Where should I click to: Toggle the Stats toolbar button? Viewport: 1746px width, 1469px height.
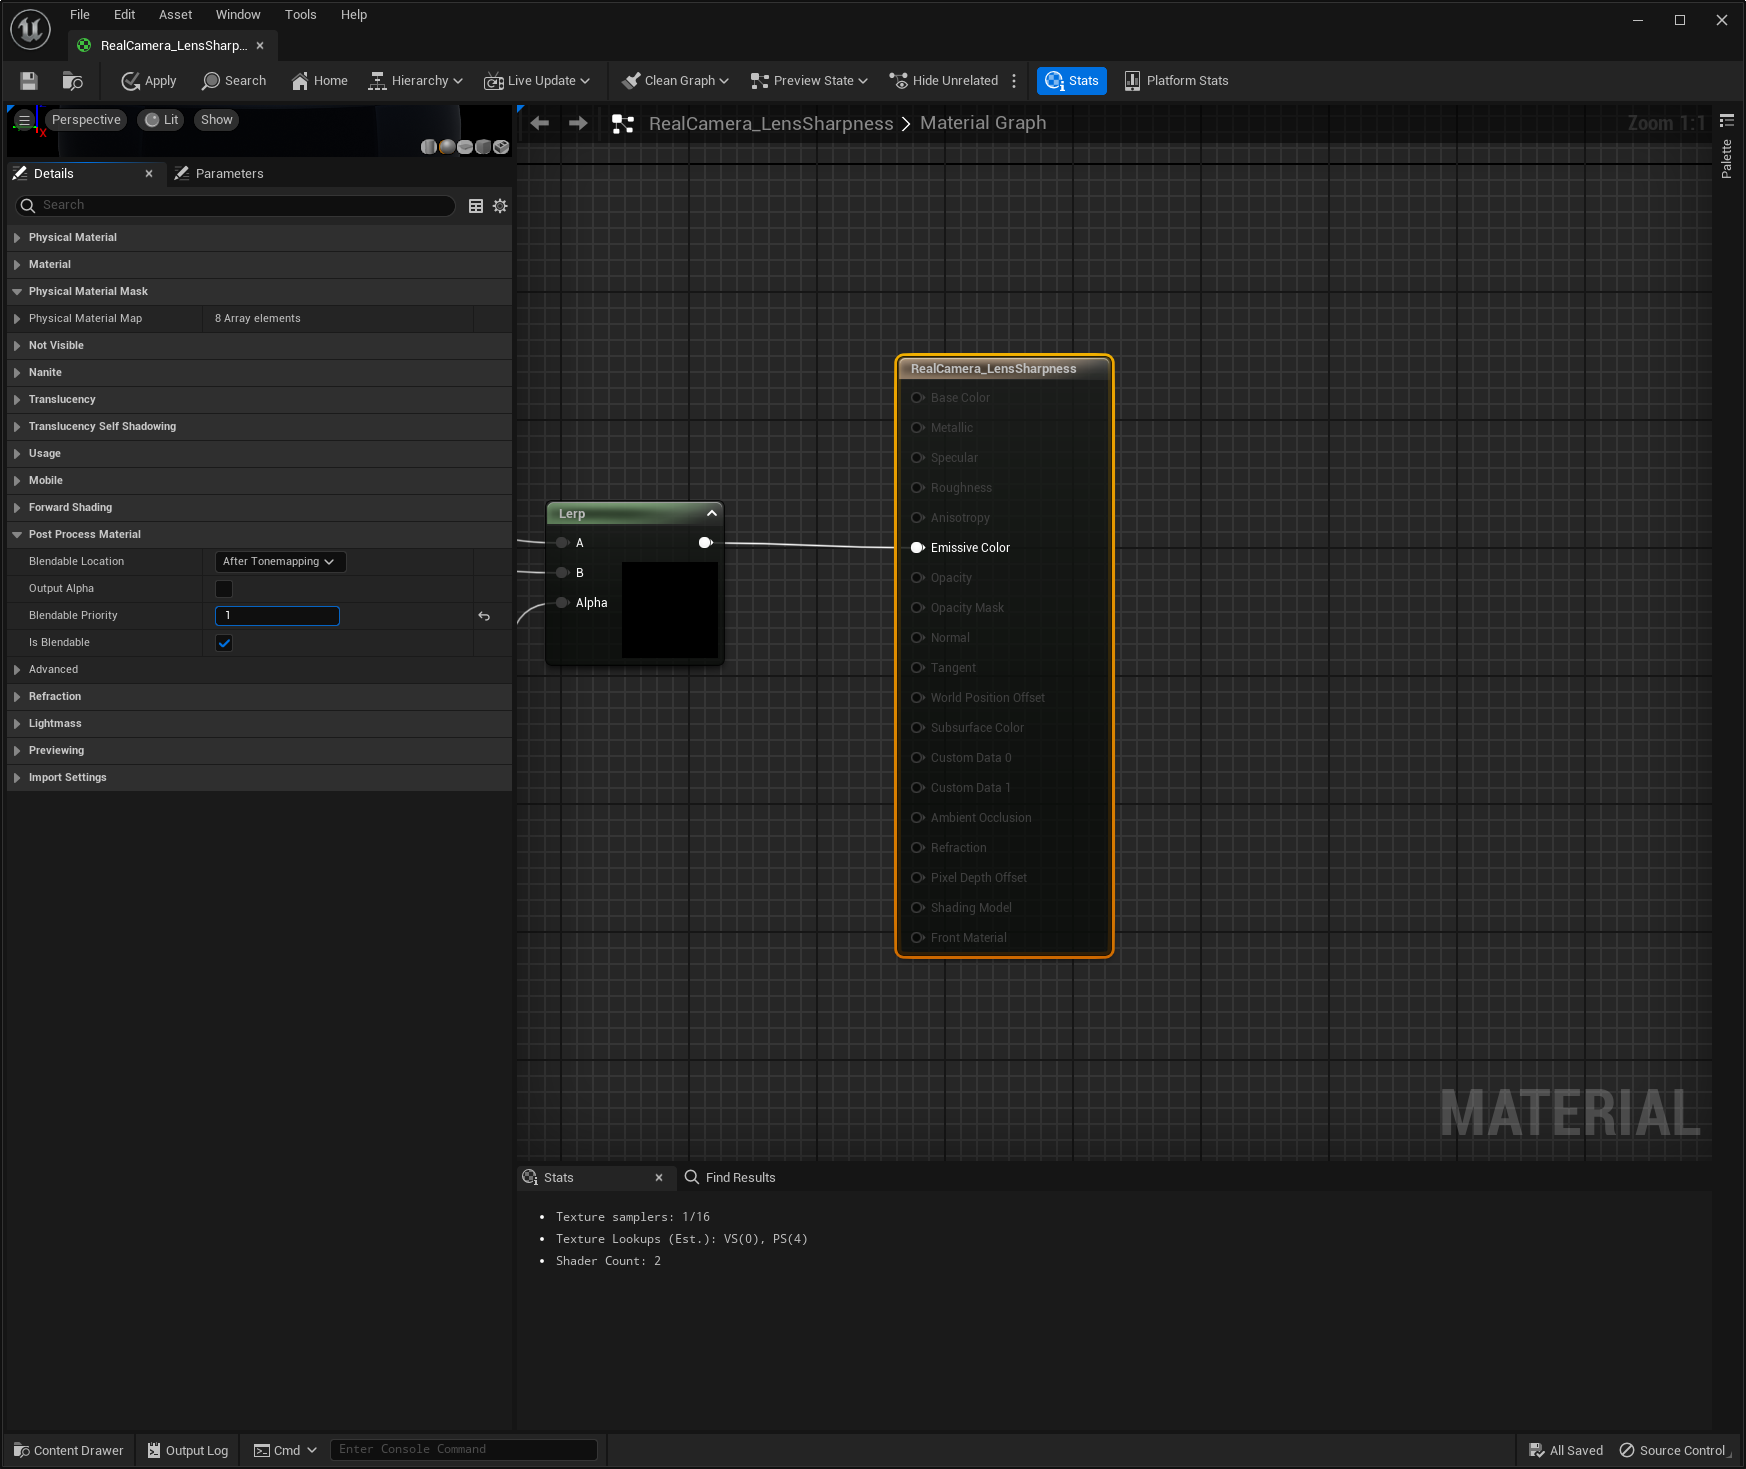tap(1072, 81)
